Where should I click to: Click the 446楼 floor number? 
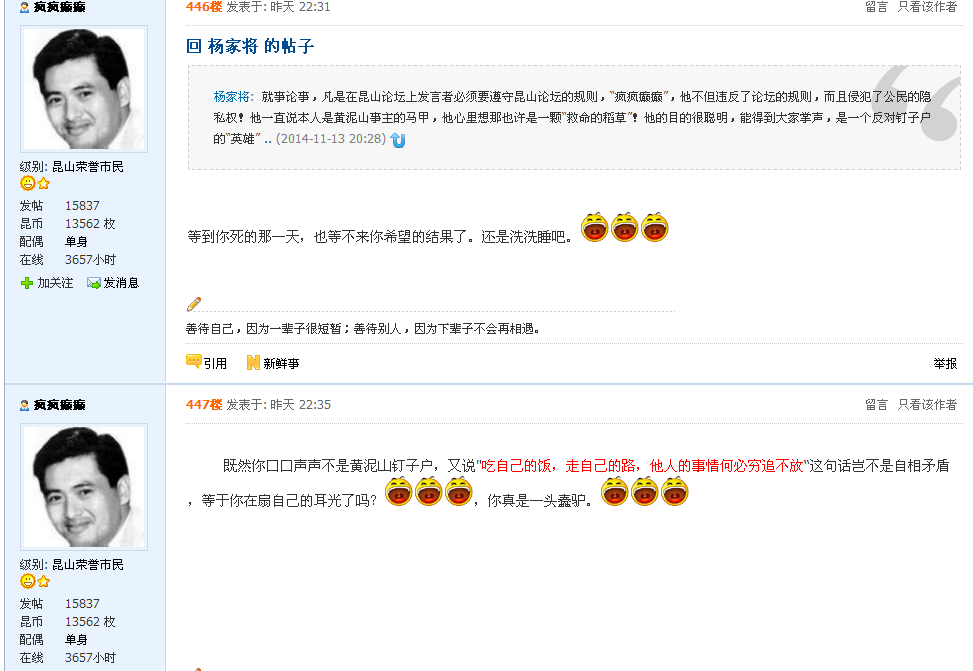204,7
